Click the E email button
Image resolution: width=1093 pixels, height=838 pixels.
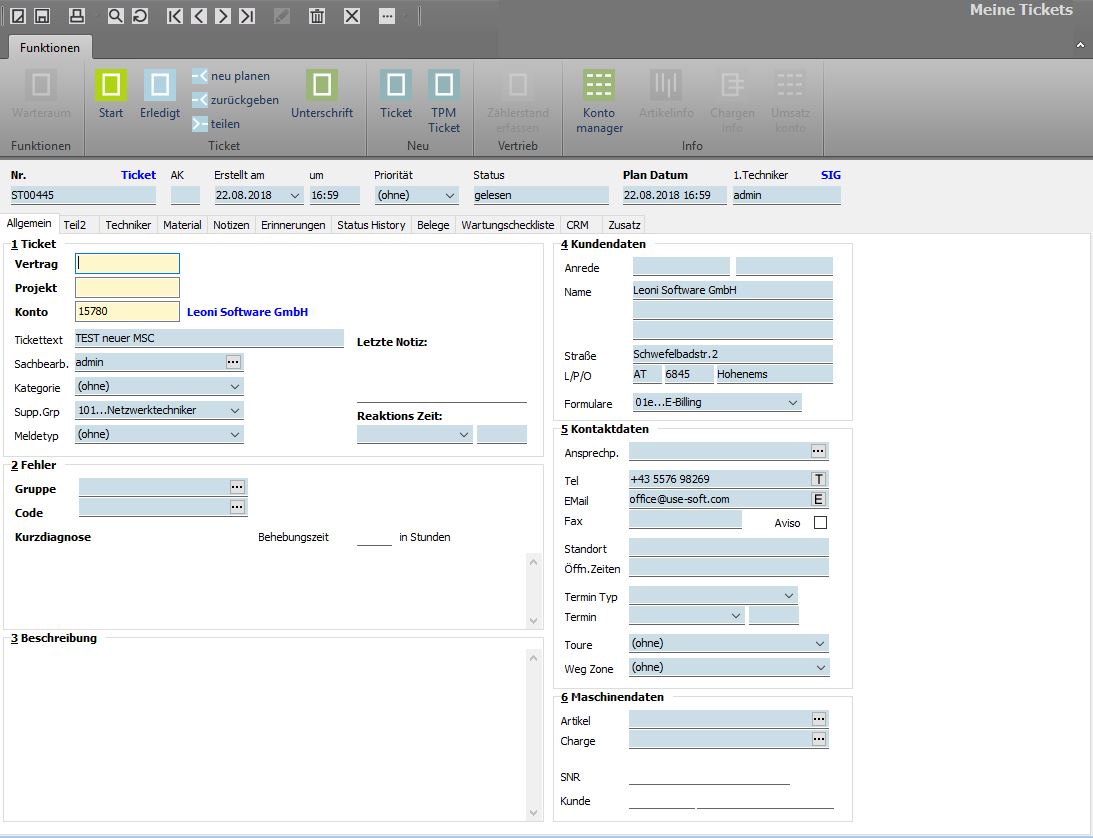(819, 499)
